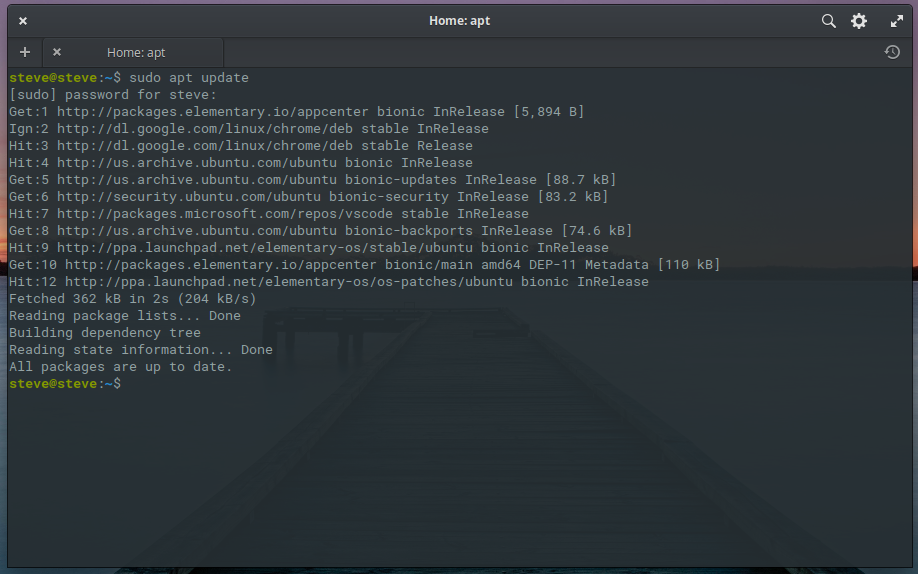Click the 'sudo apt update' command text
The image size is (918, 574).
189,77
